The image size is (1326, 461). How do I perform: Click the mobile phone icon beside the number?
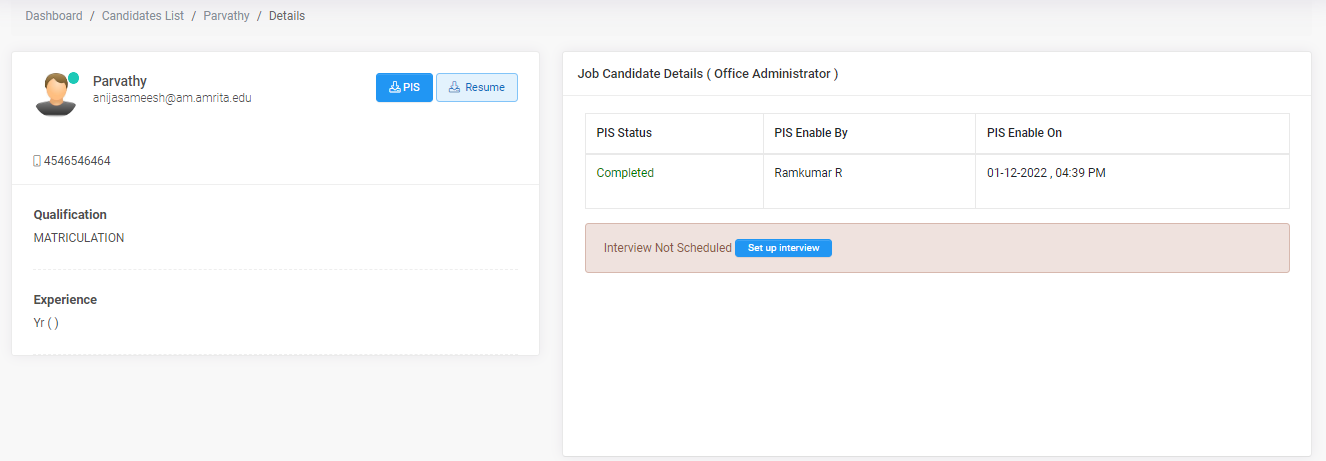pyautogui.click(x=37, y=160)
